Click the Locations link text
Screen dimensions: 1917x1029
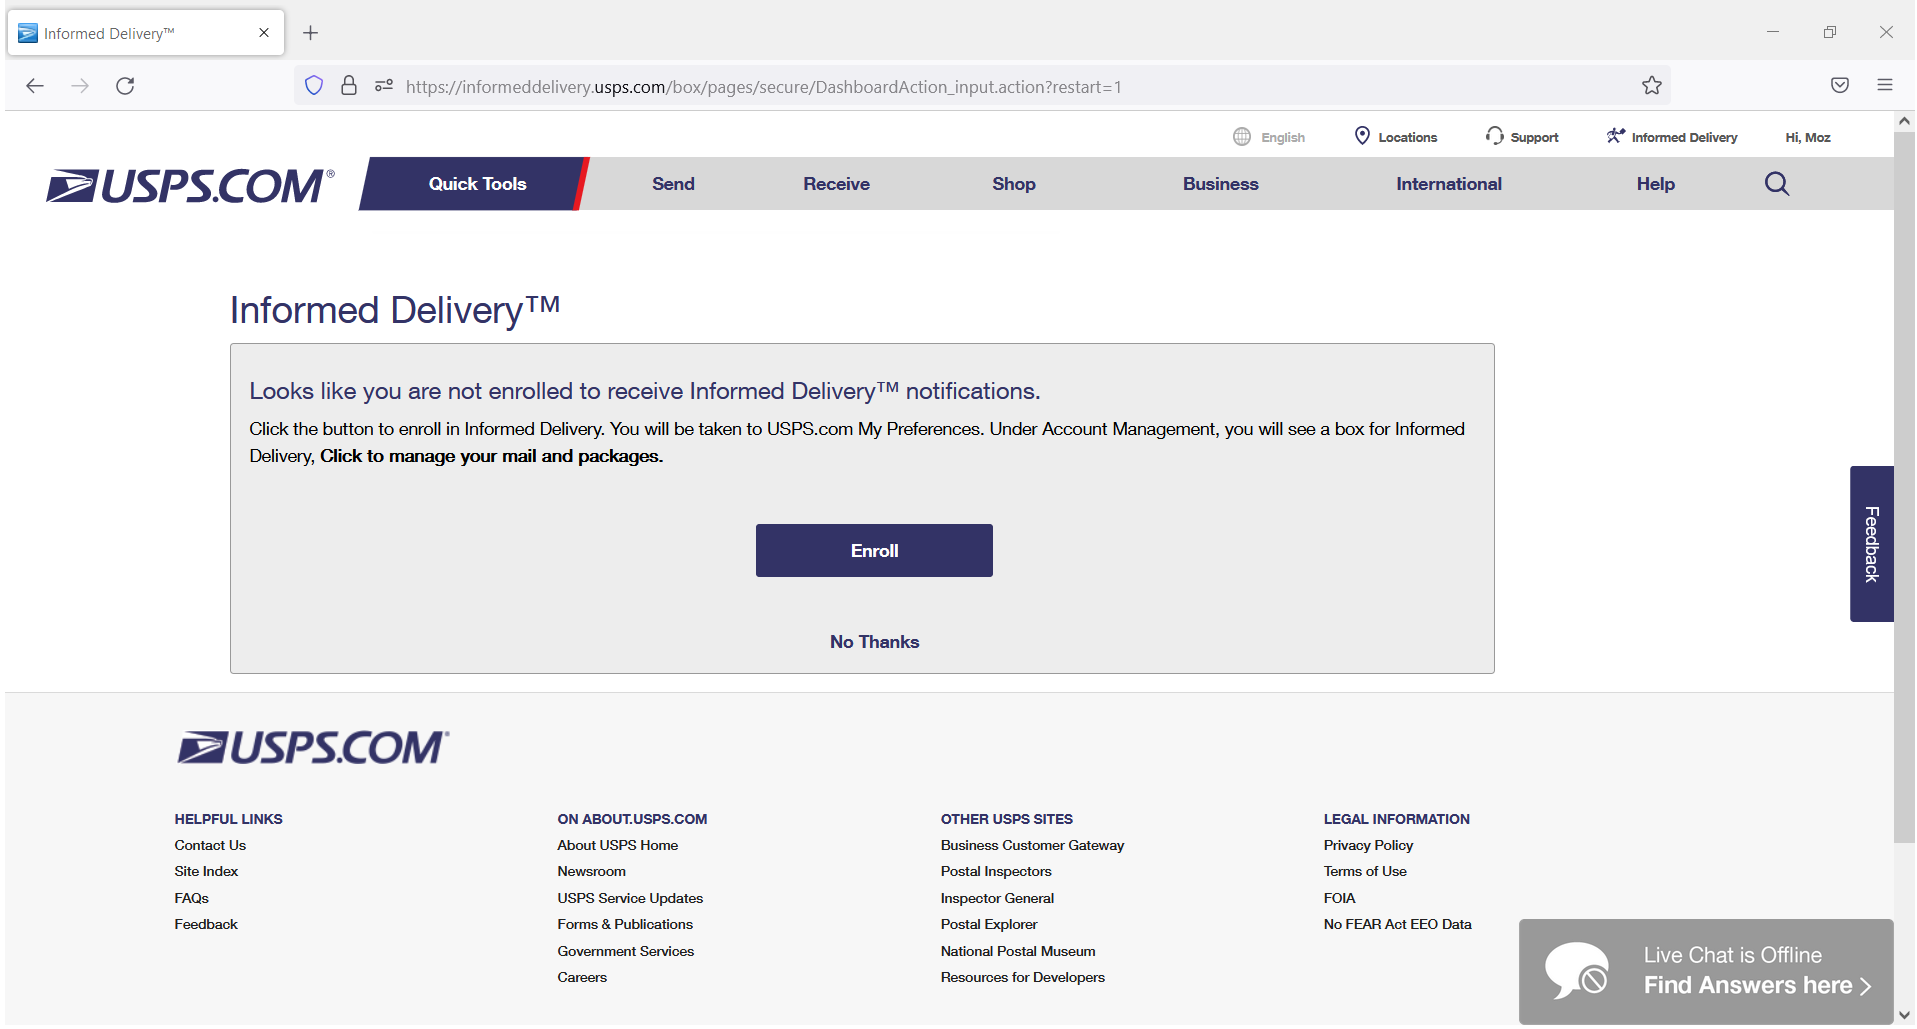pos(1407,138)
